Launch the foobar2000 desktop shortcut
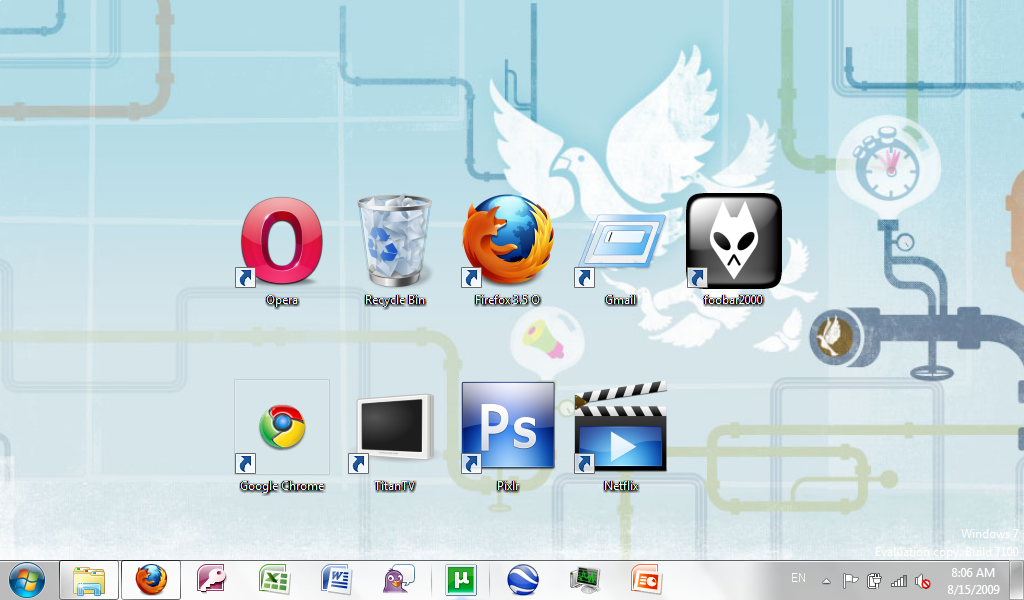Image resolution: width=1024 pixels, height=600 pixels. pos(733,251)
